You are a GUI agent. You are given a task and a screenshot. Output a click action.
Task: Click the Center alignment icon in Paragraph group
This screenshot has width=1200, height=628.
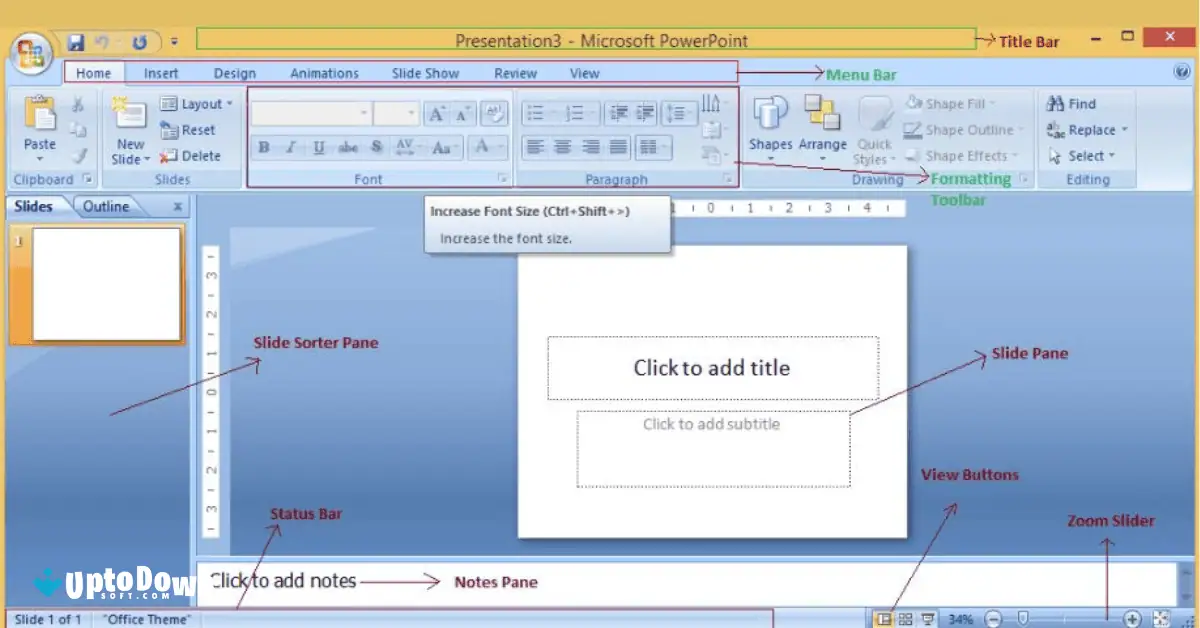tap(563, 147)
